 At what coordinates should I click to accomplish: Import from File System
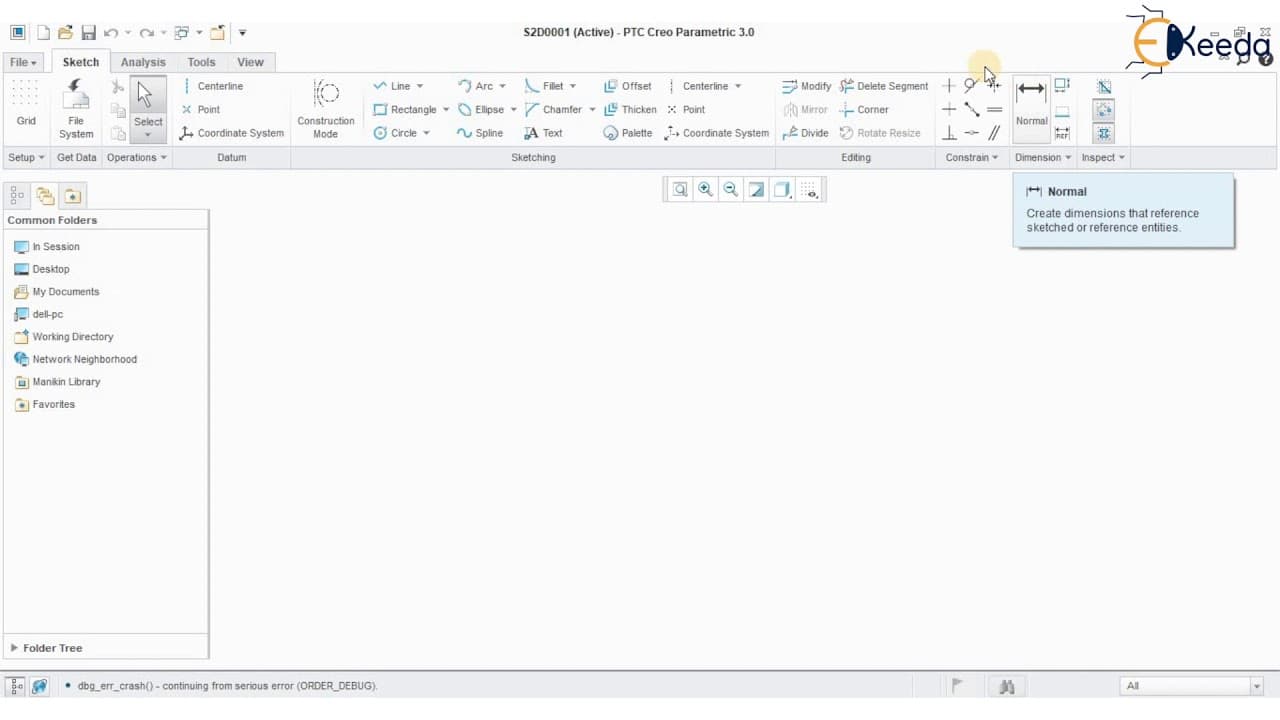coord(76,110)
